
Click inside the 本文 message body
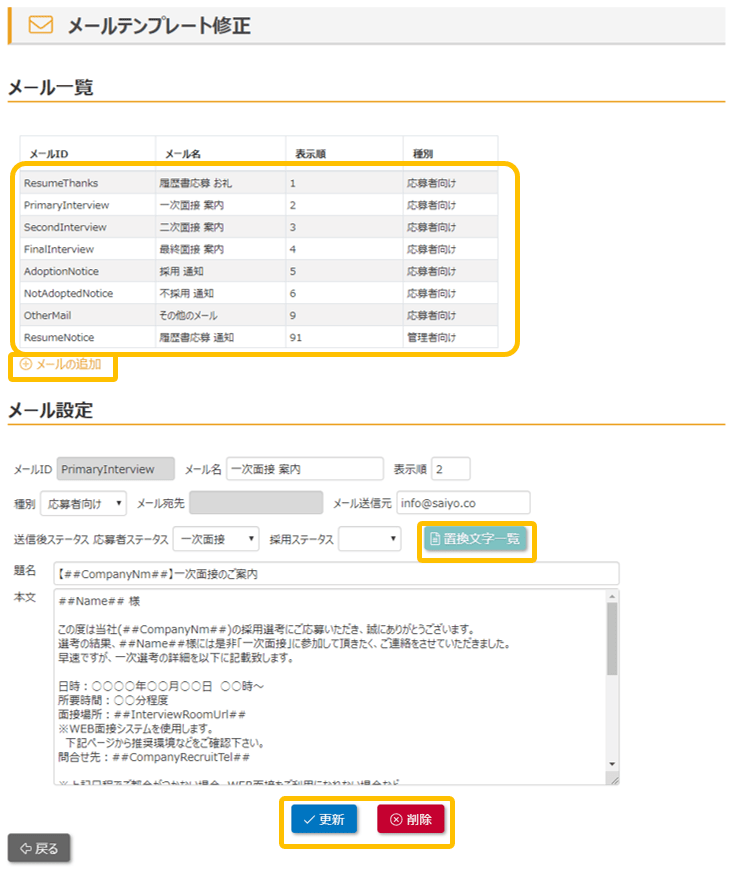(330, 690)
